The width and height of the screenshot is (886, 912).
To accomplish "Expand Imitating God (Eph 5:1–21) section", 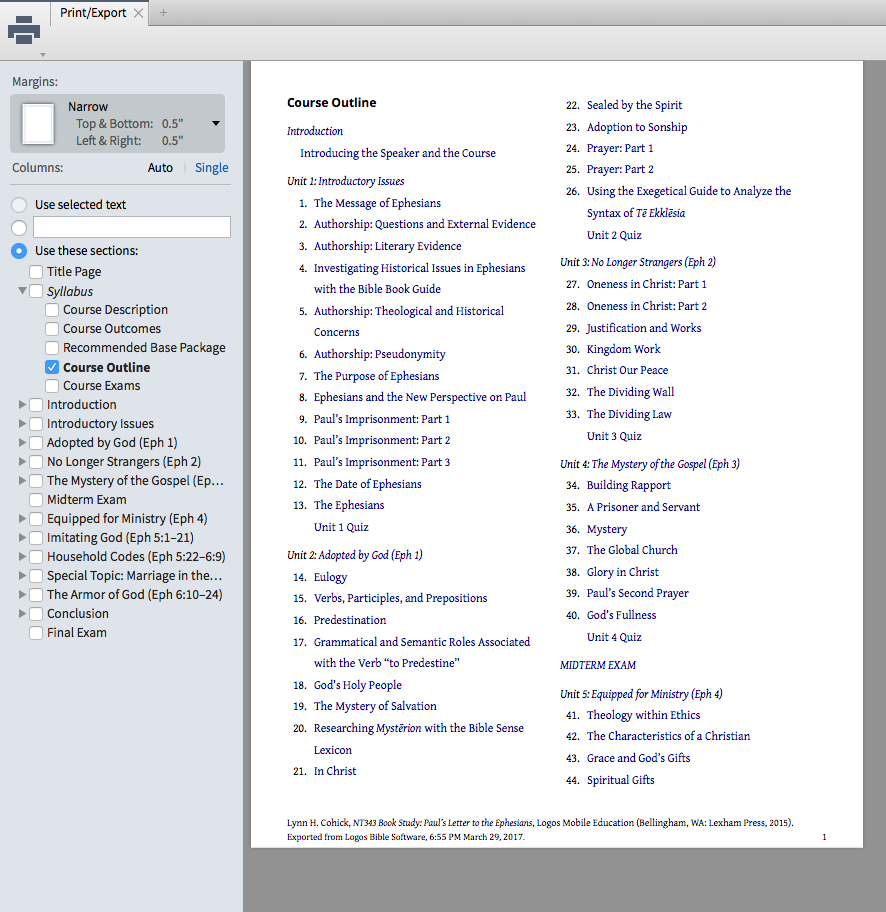I will pos(22,537).
